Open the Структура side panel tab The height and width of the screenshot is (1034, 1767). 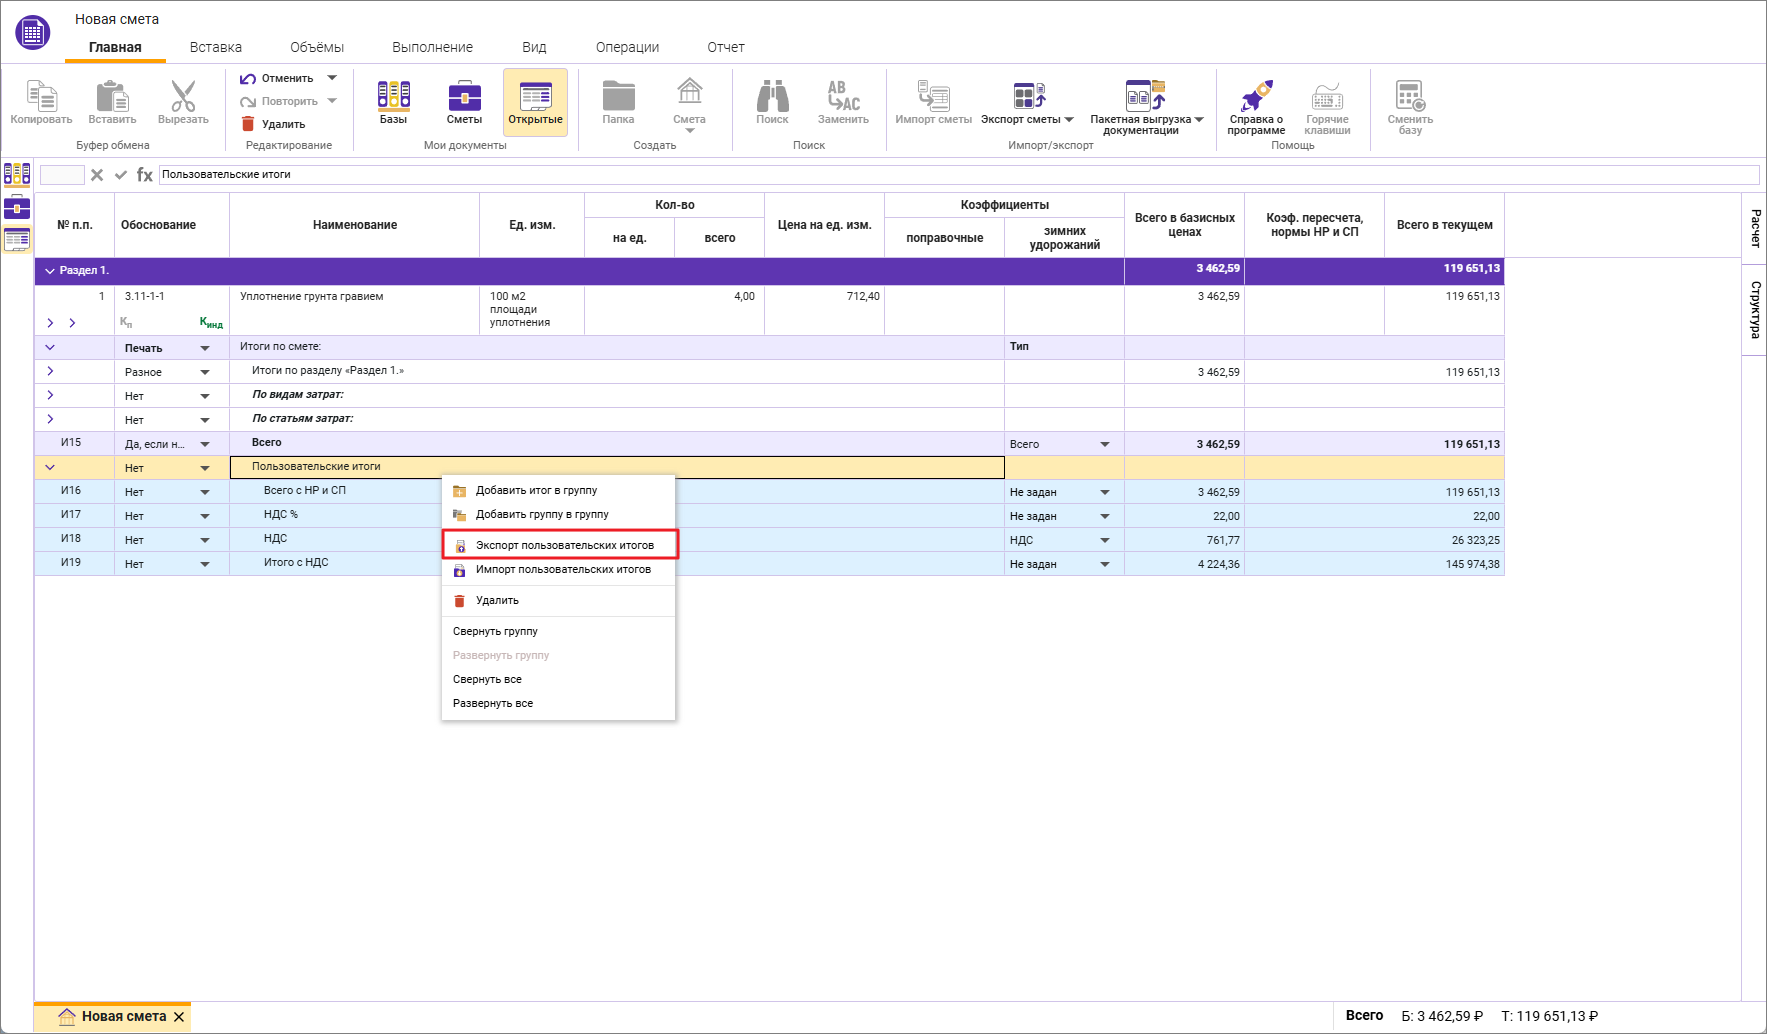pos(1754,309)
